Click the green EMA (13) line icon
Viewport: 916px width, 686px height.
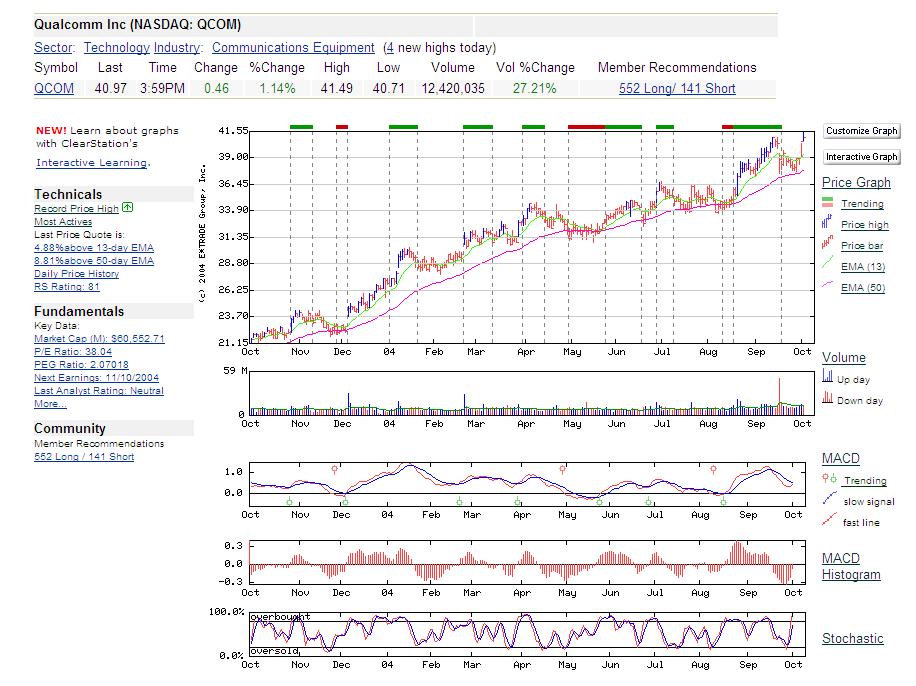[x=828, y=266]
